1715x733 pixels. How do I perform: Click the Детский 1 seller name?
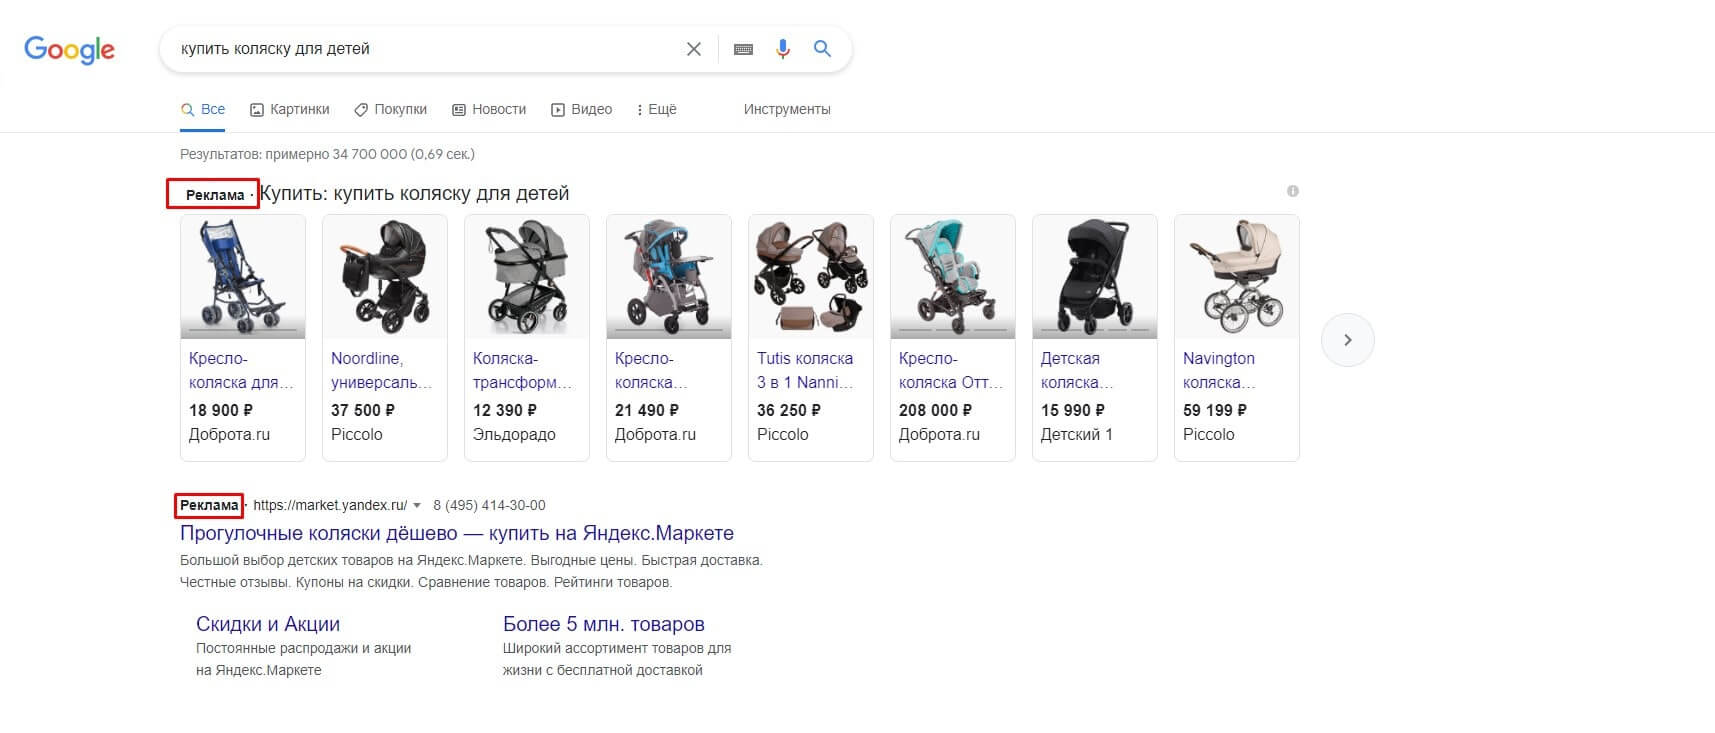coord(1077,435)
